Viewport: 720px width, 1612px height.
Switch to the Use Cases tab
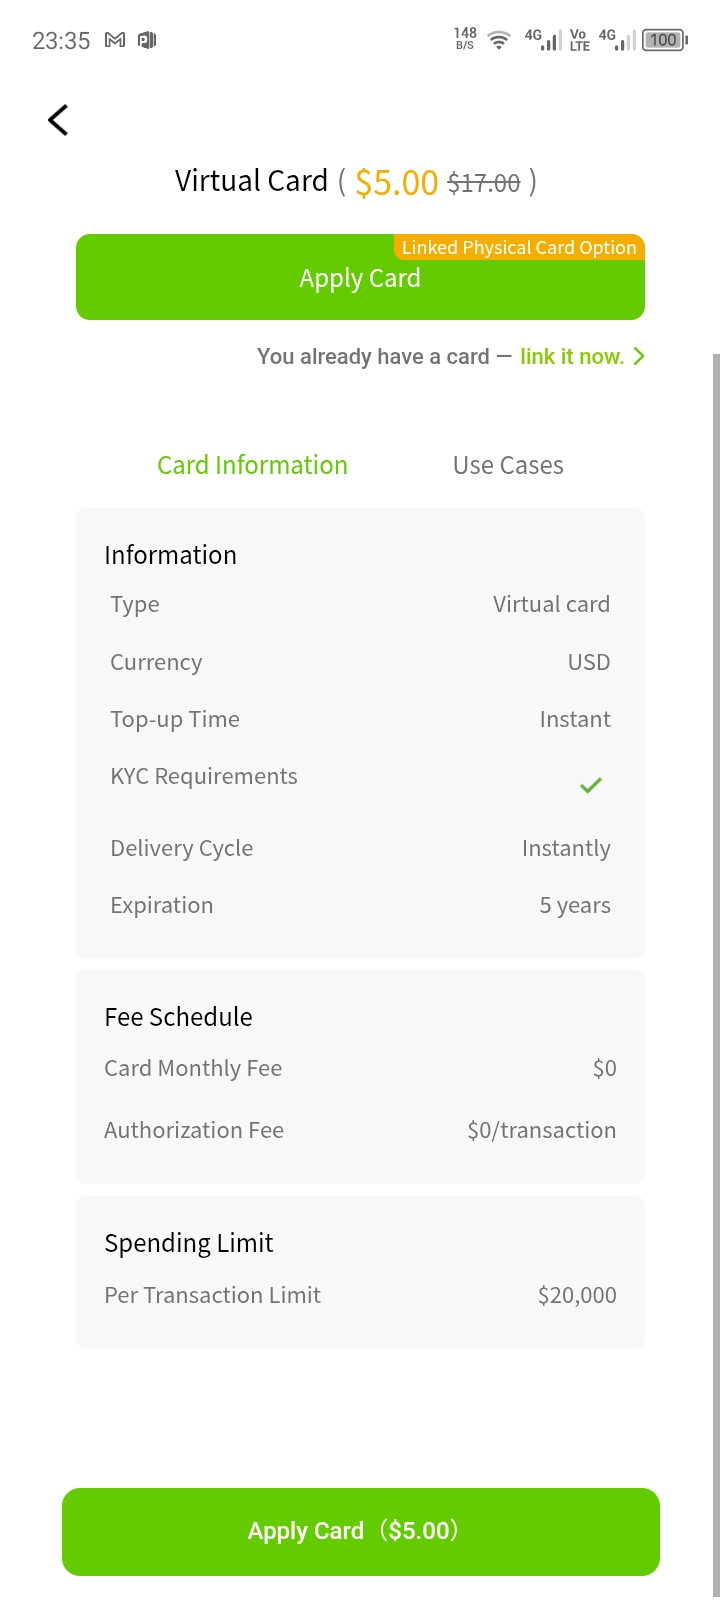point(508,465)
